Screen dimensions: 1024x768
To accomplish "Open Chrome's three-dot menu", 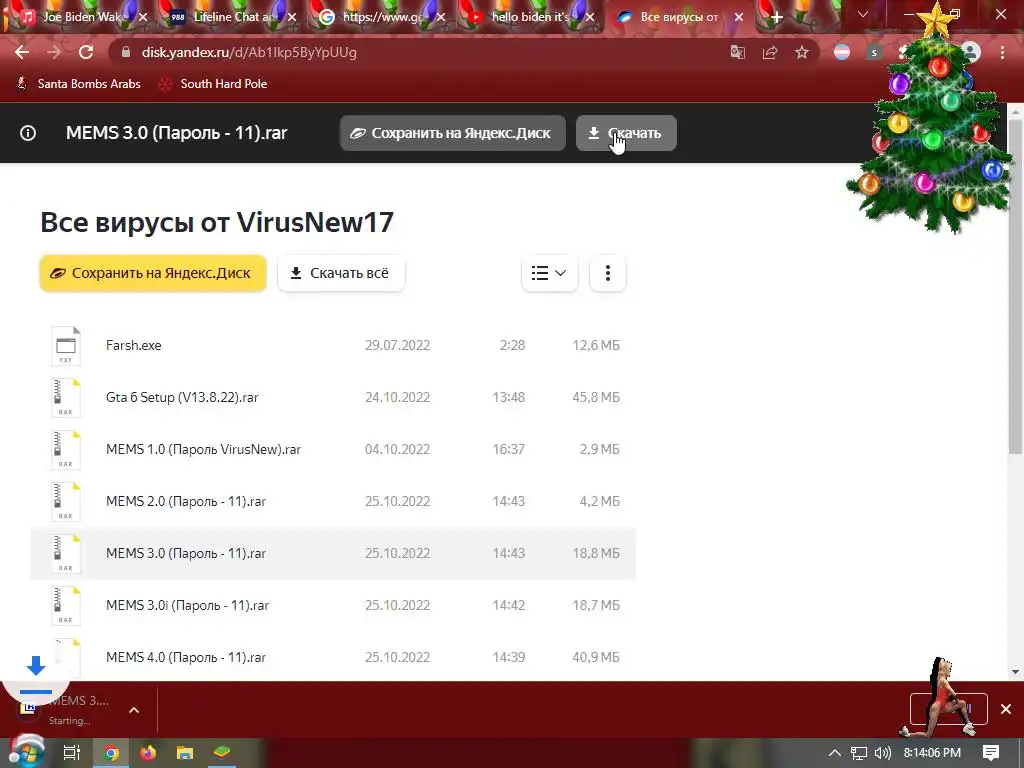I will coord(1002,52).
